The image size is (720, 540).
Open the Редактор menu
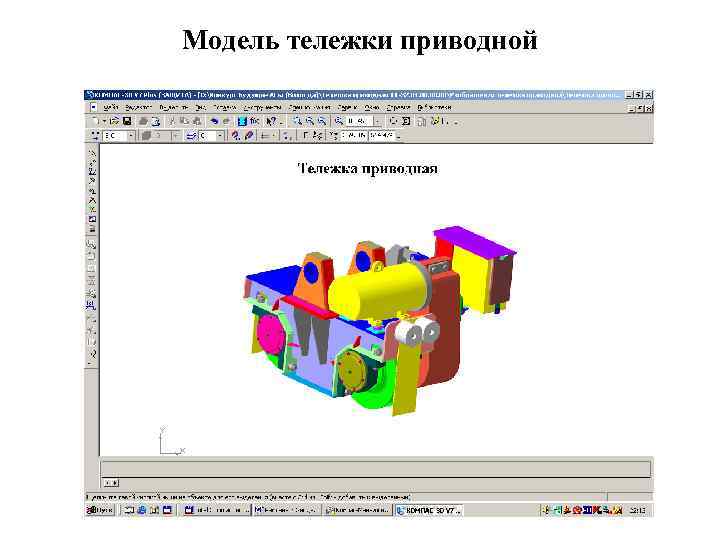tap(138, 107)
